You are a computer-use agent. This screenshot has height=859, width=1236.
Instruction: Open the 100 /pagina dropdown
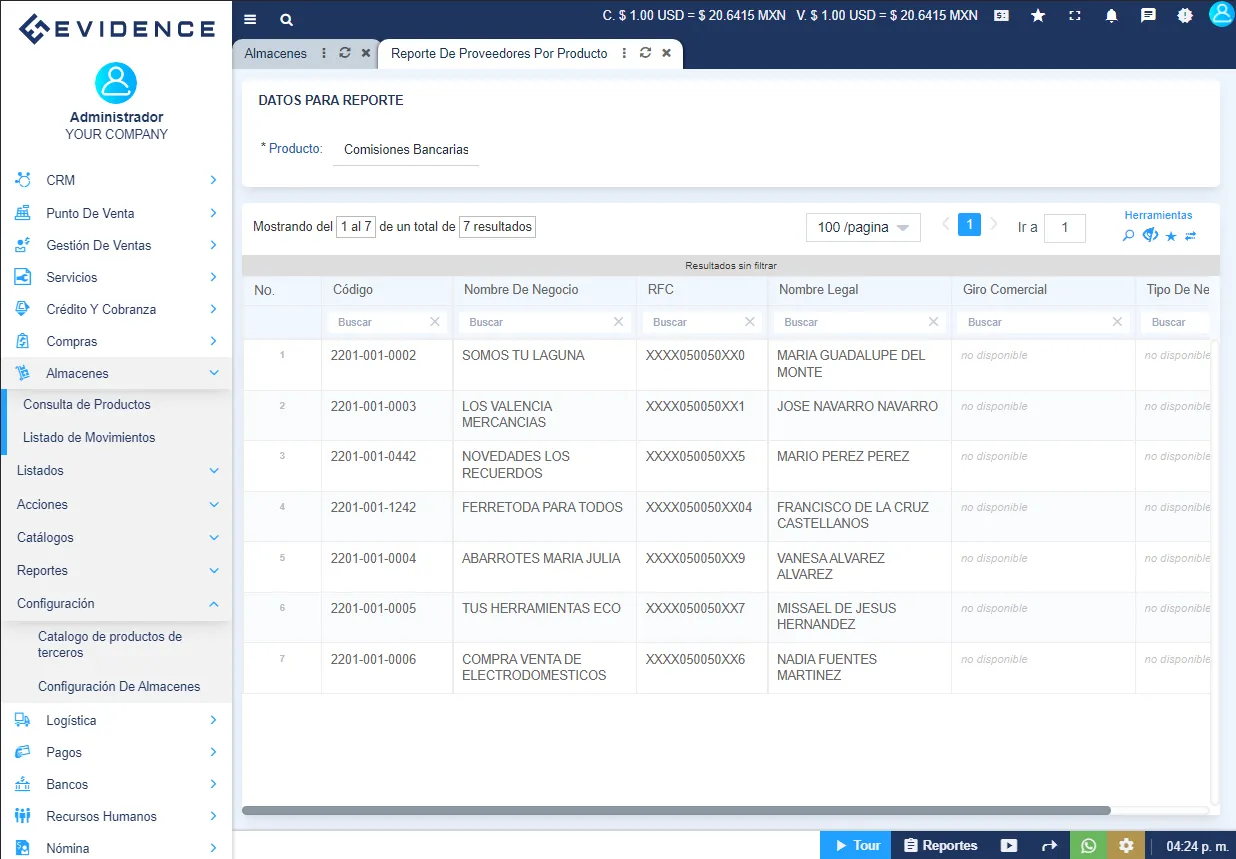click(x=862, y=227)
